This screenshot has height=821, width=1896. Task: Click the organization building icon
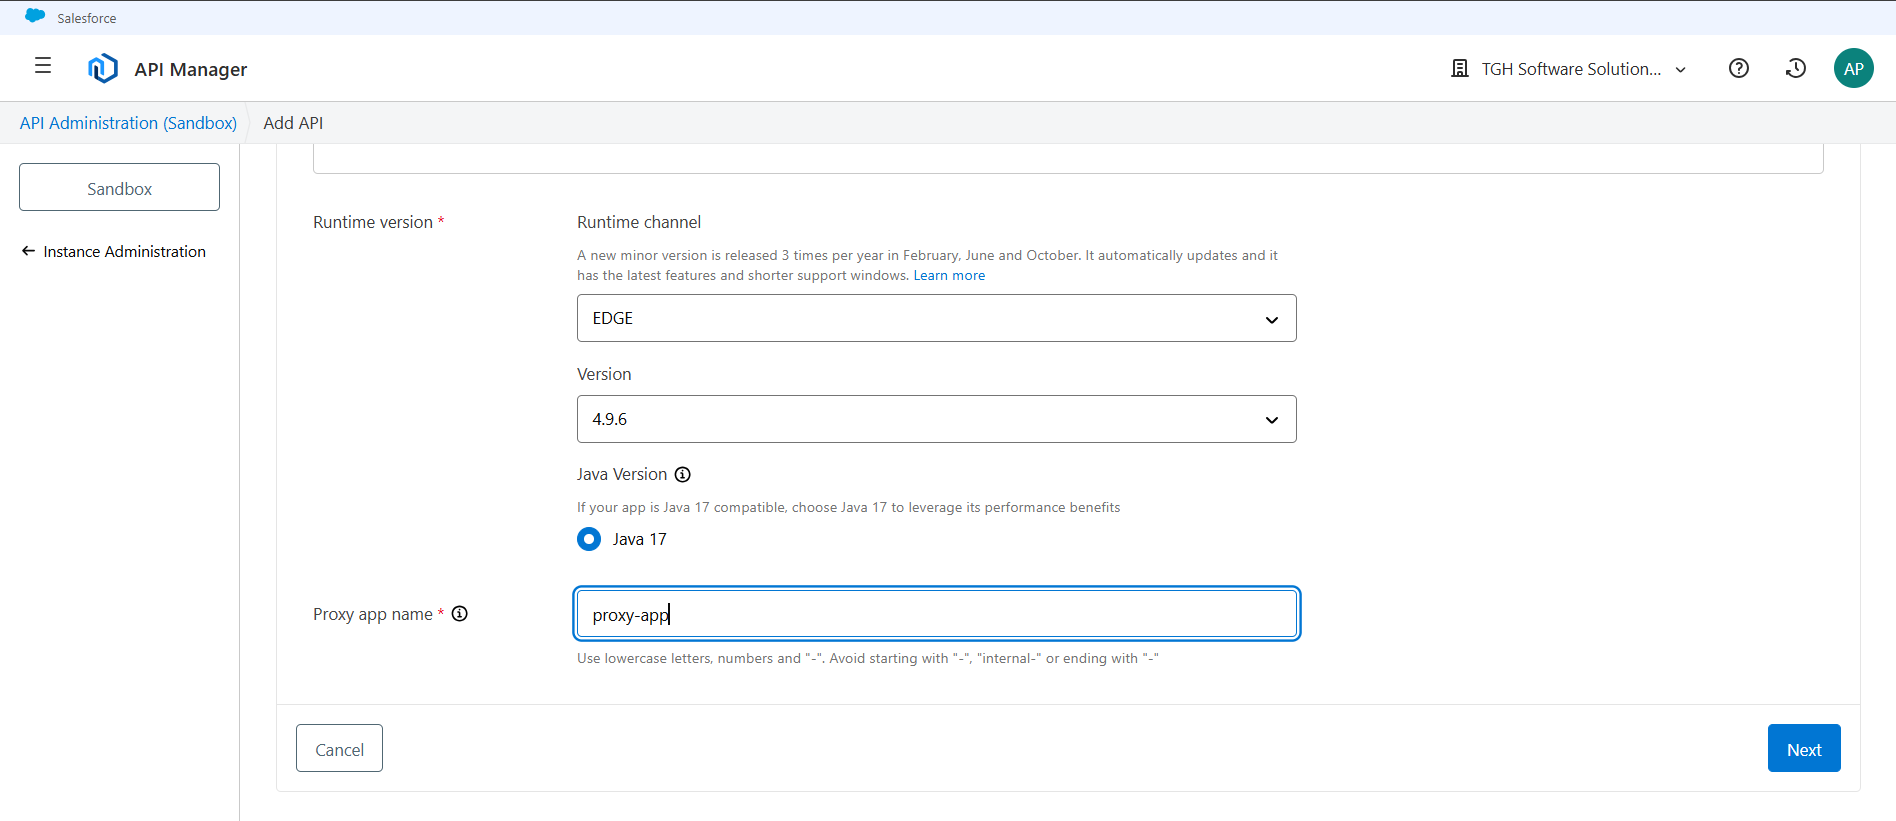point(1460,68)
